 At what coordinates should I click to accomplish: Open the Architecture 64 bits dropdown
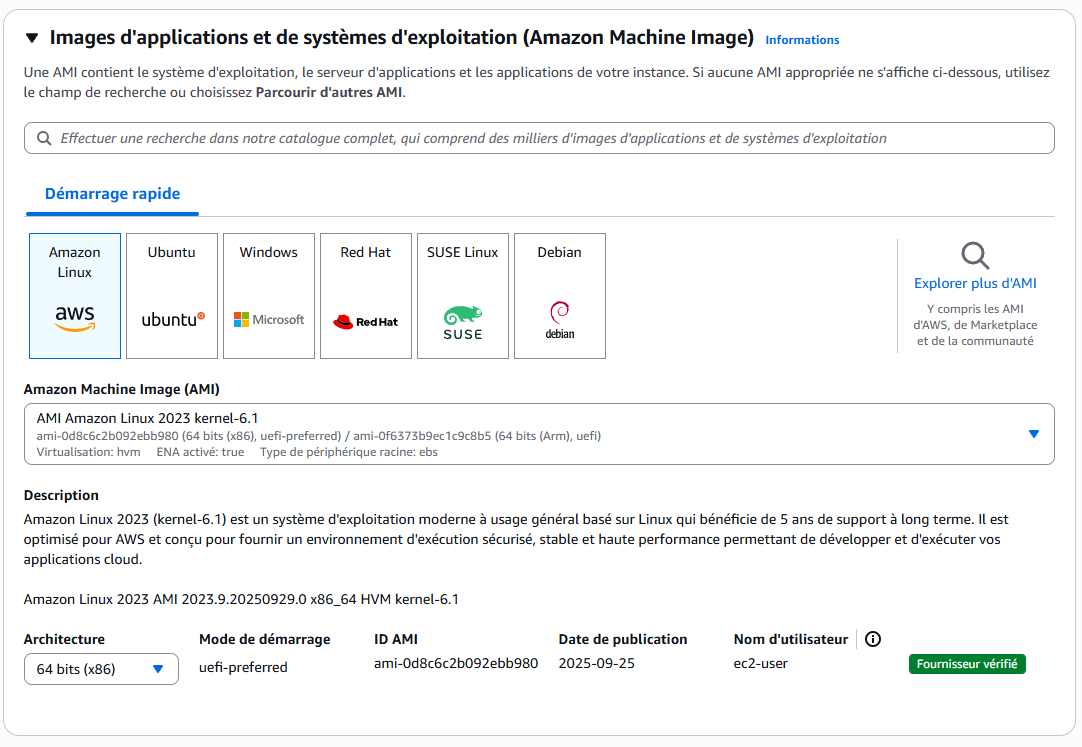point(100,668)
